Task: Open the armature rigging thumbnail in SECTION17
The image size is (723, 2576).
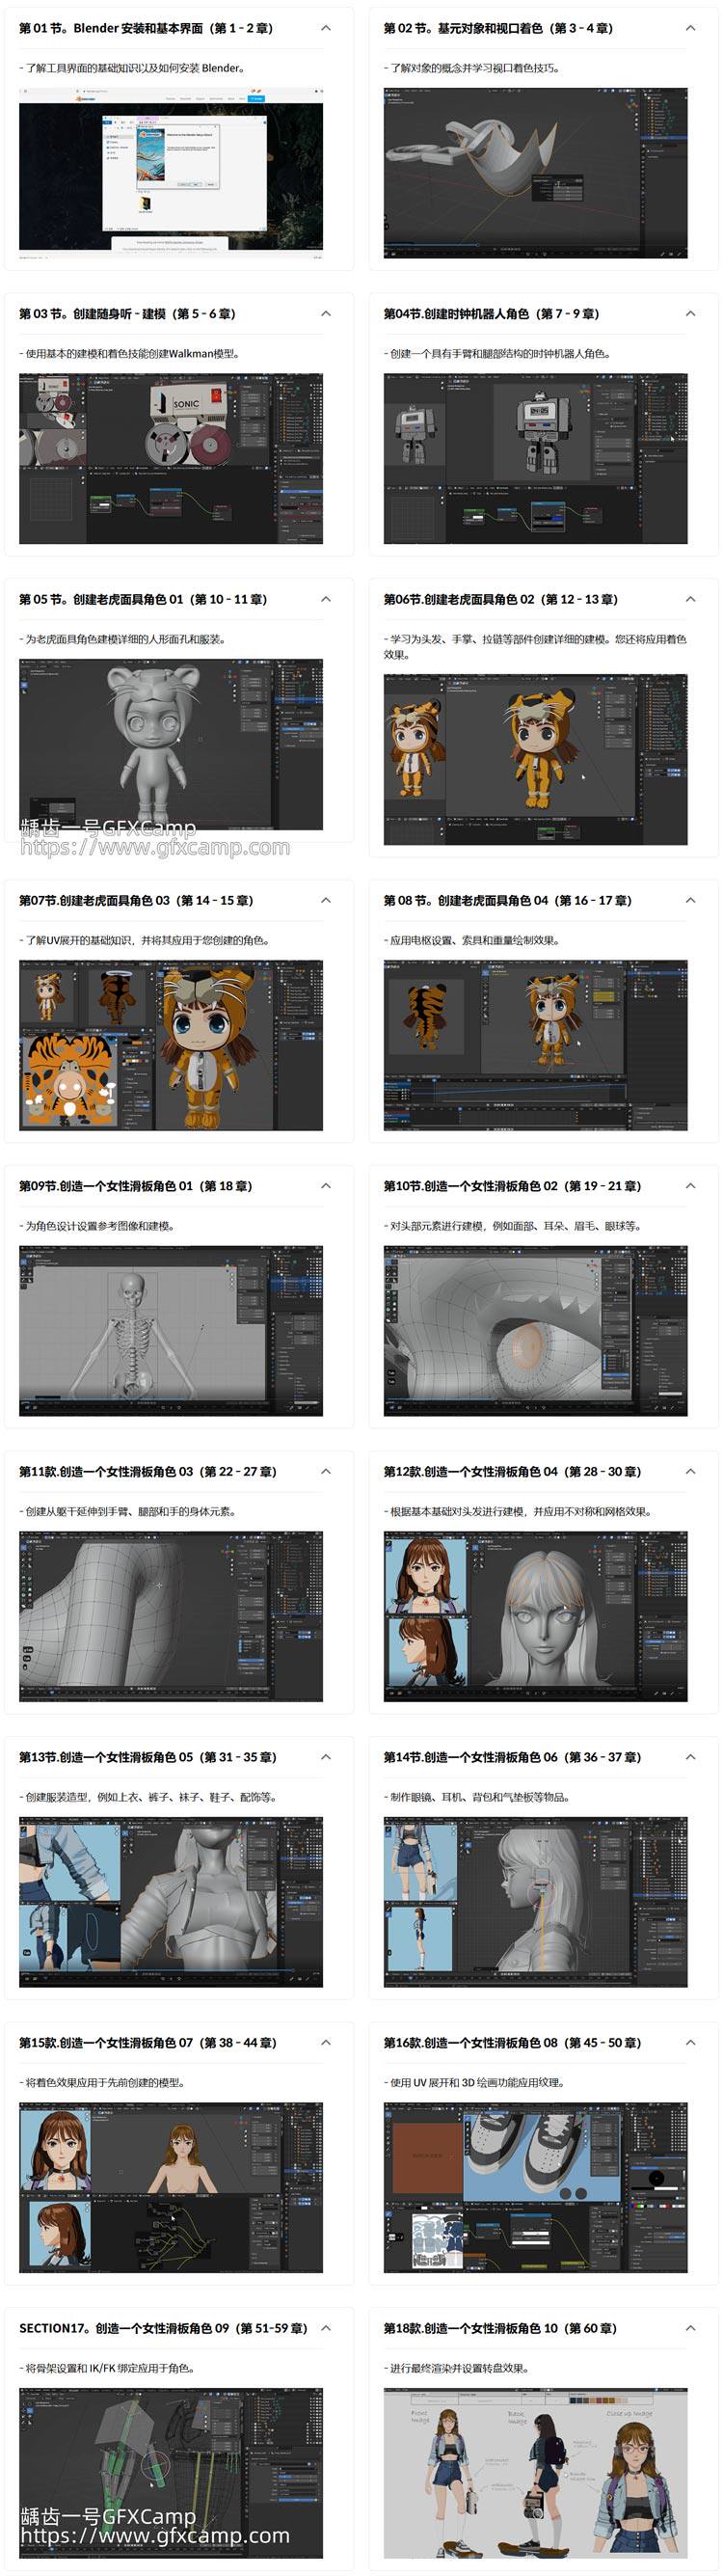Action: (171, 2474)
